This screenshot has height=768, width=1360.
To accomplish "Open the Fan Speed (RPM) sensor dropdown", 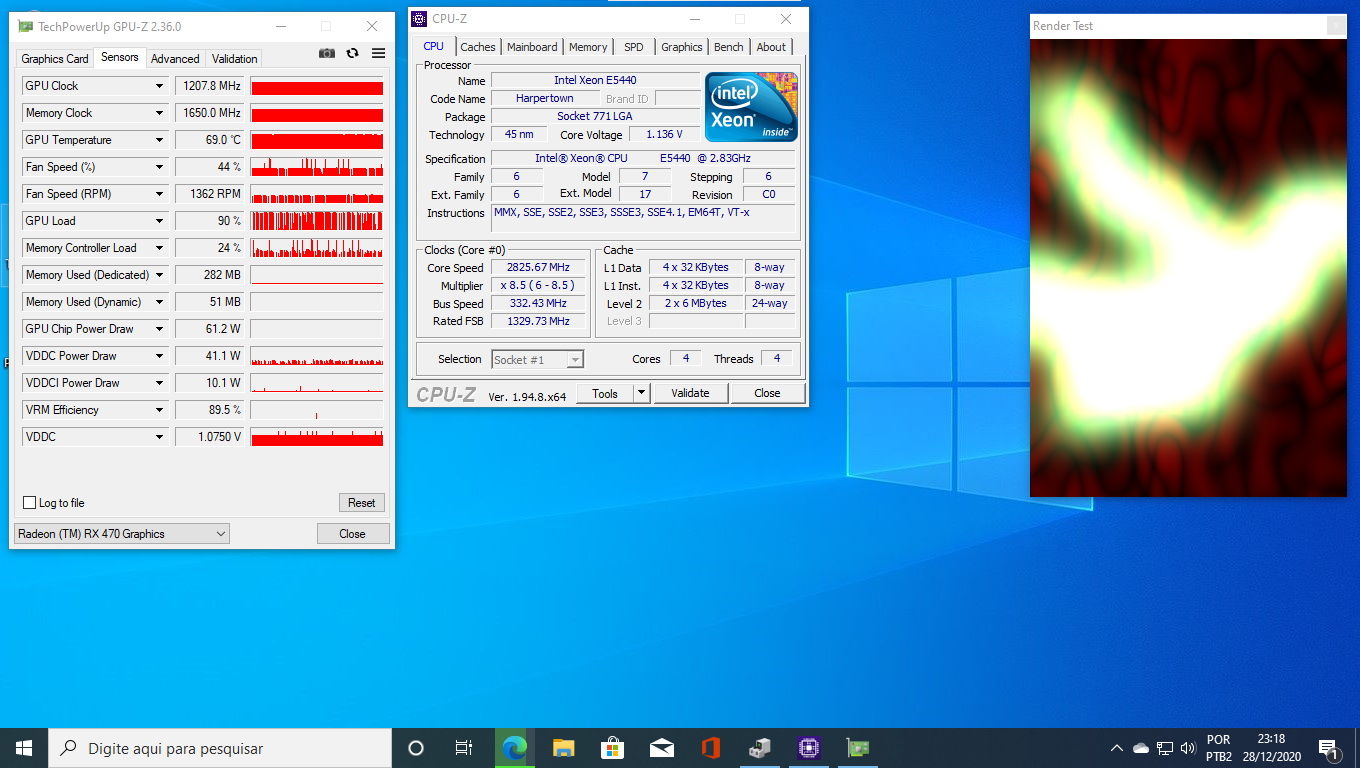I will point(159,194).
